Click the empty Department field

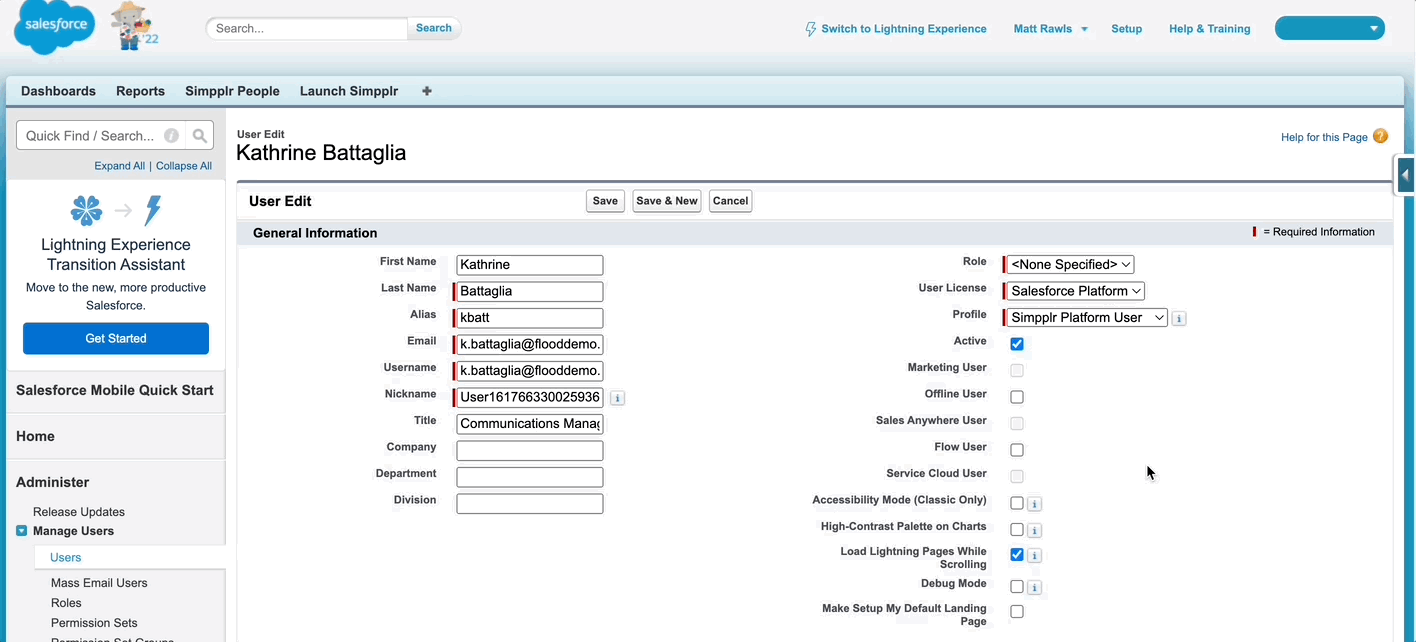point(530,477)
